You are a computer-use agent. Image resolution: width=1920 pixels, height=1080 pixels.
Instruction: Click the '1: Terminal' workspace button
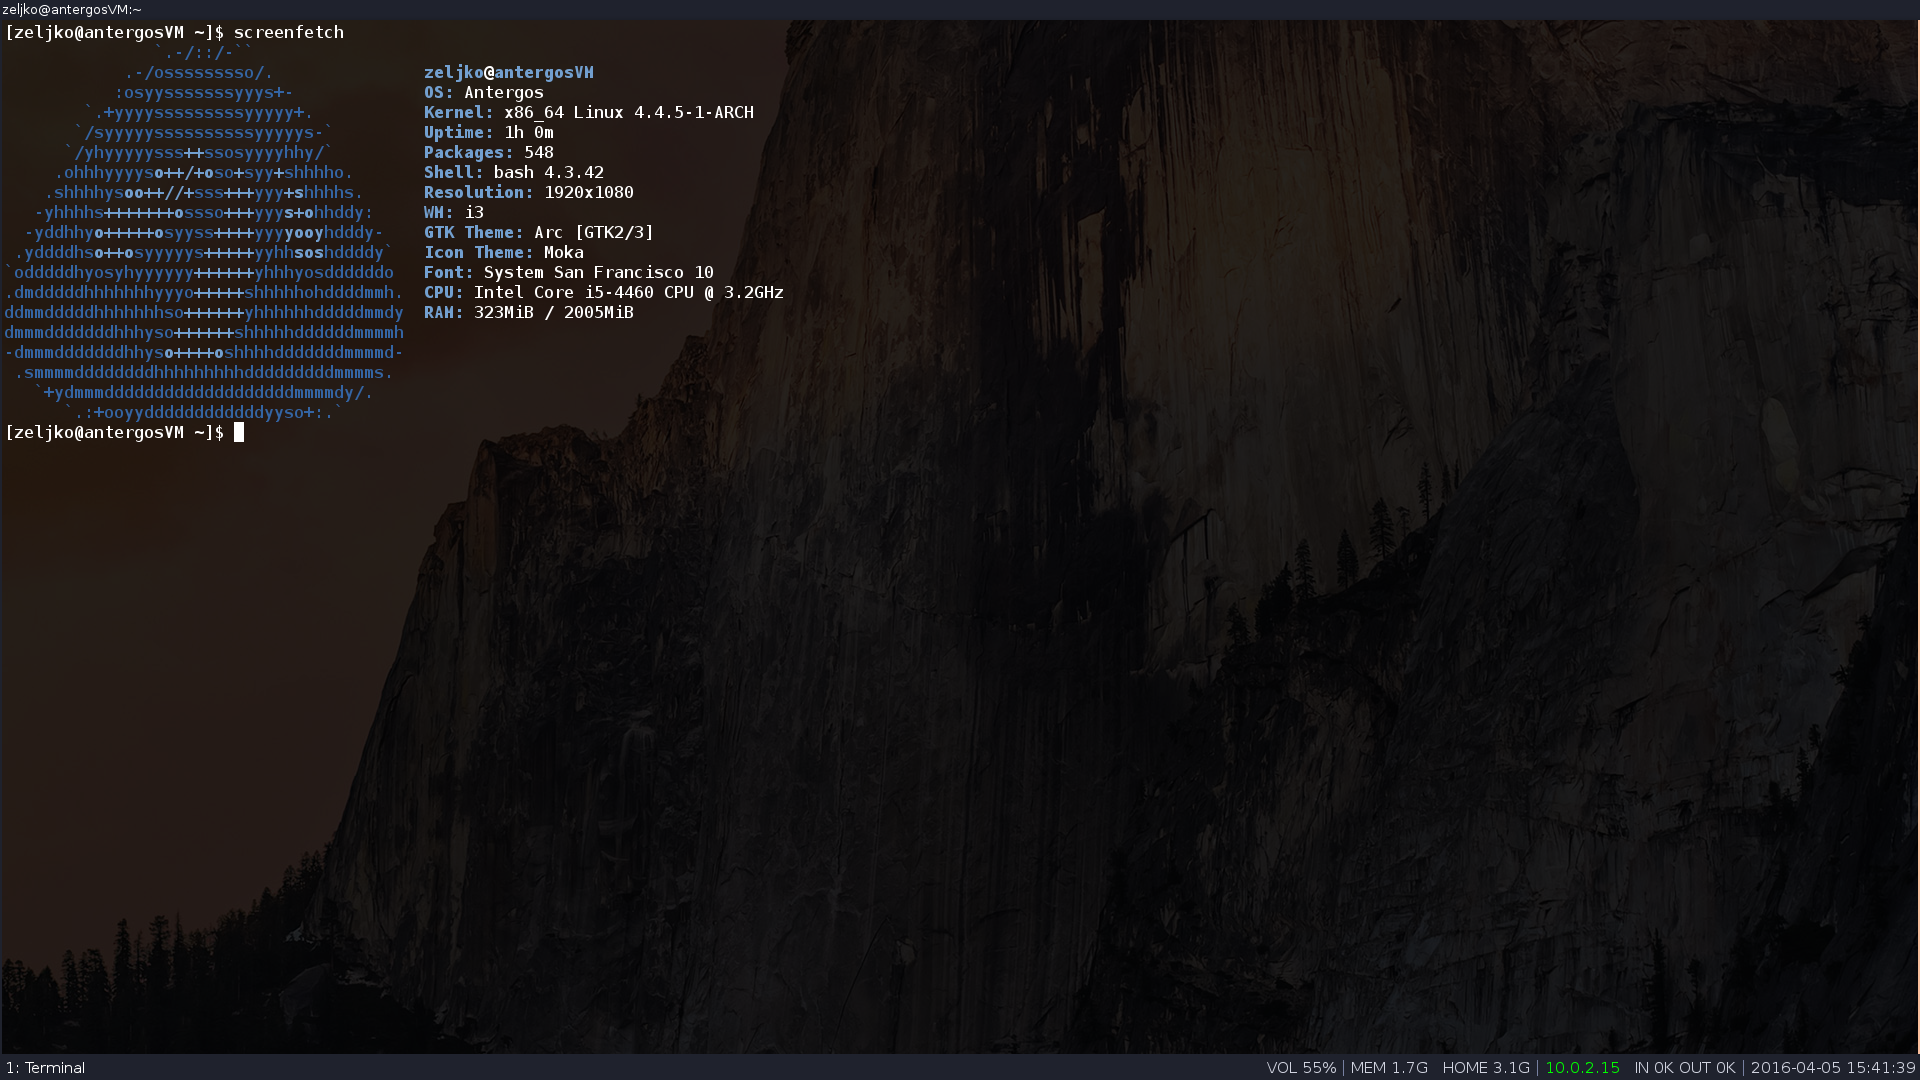[x=45, y=1068]
